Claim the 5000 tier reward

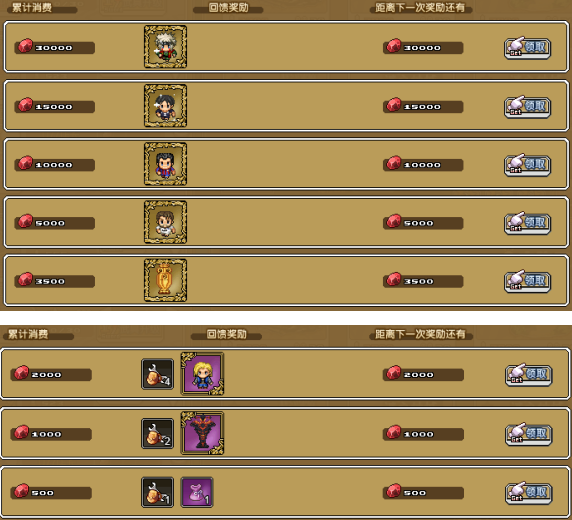527,223
